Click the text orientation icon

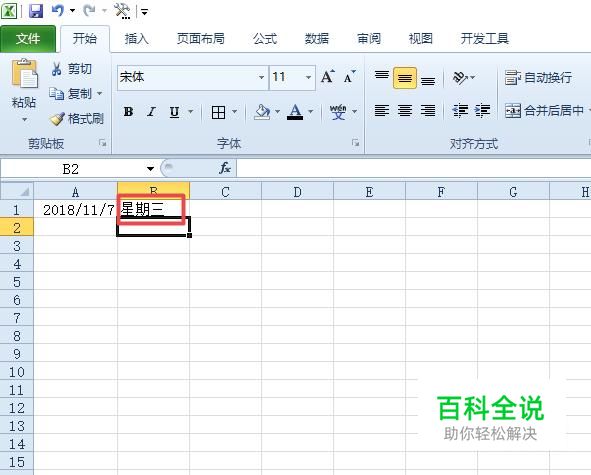click(460, 78)
